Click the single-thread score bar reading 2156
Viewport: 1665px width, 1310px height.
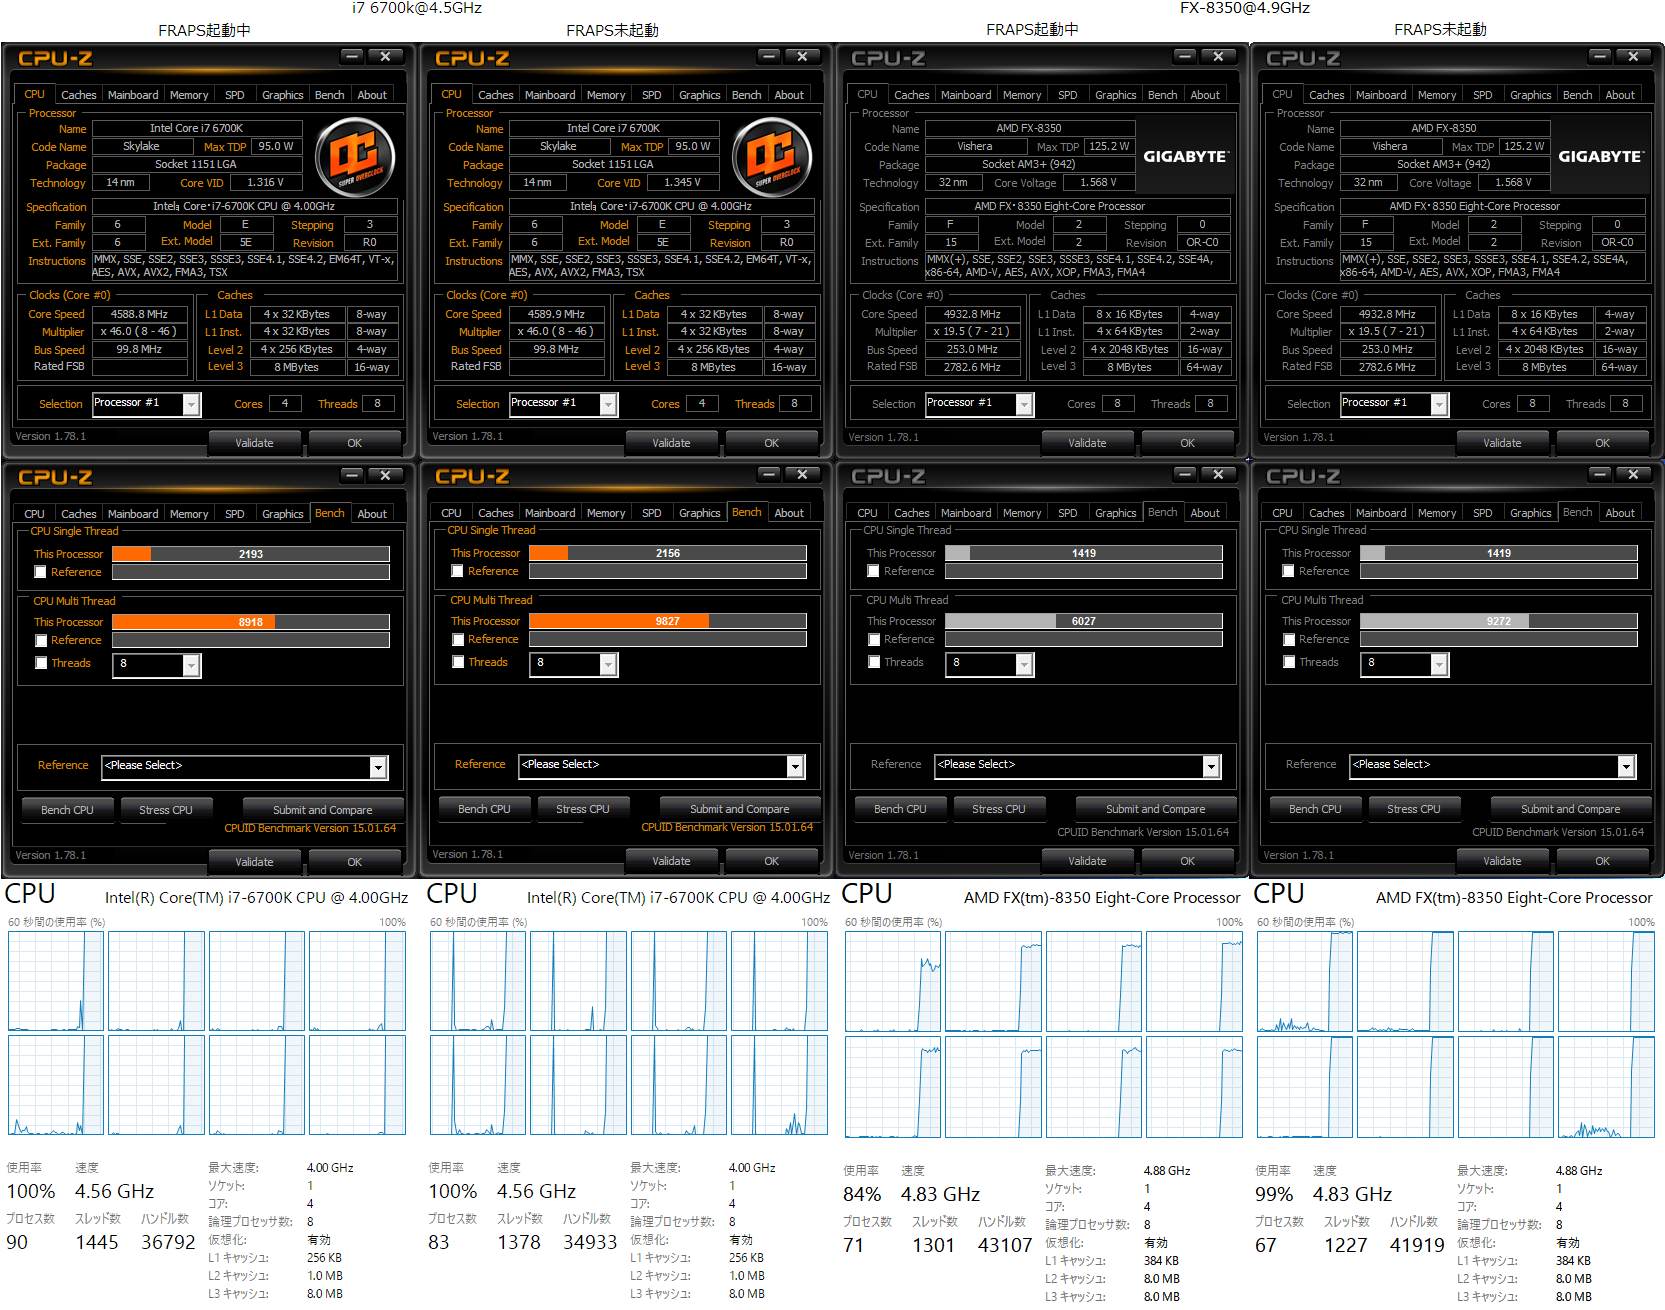tap(667, 553)
